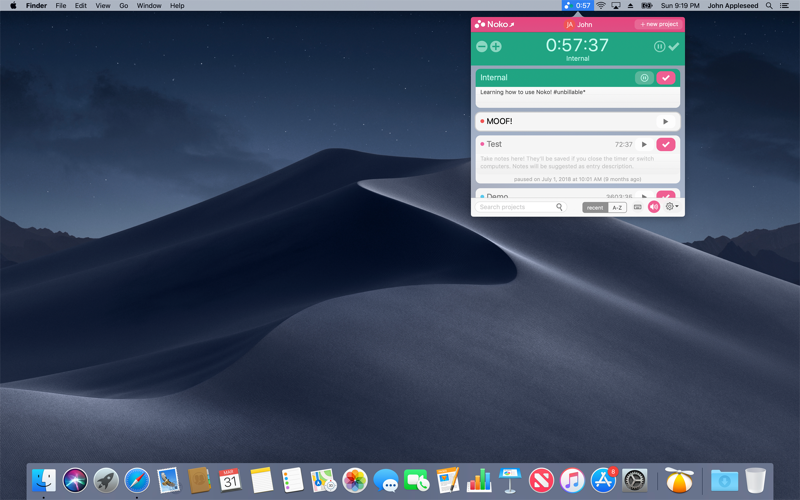Create a project with + new project

(659, 24)
